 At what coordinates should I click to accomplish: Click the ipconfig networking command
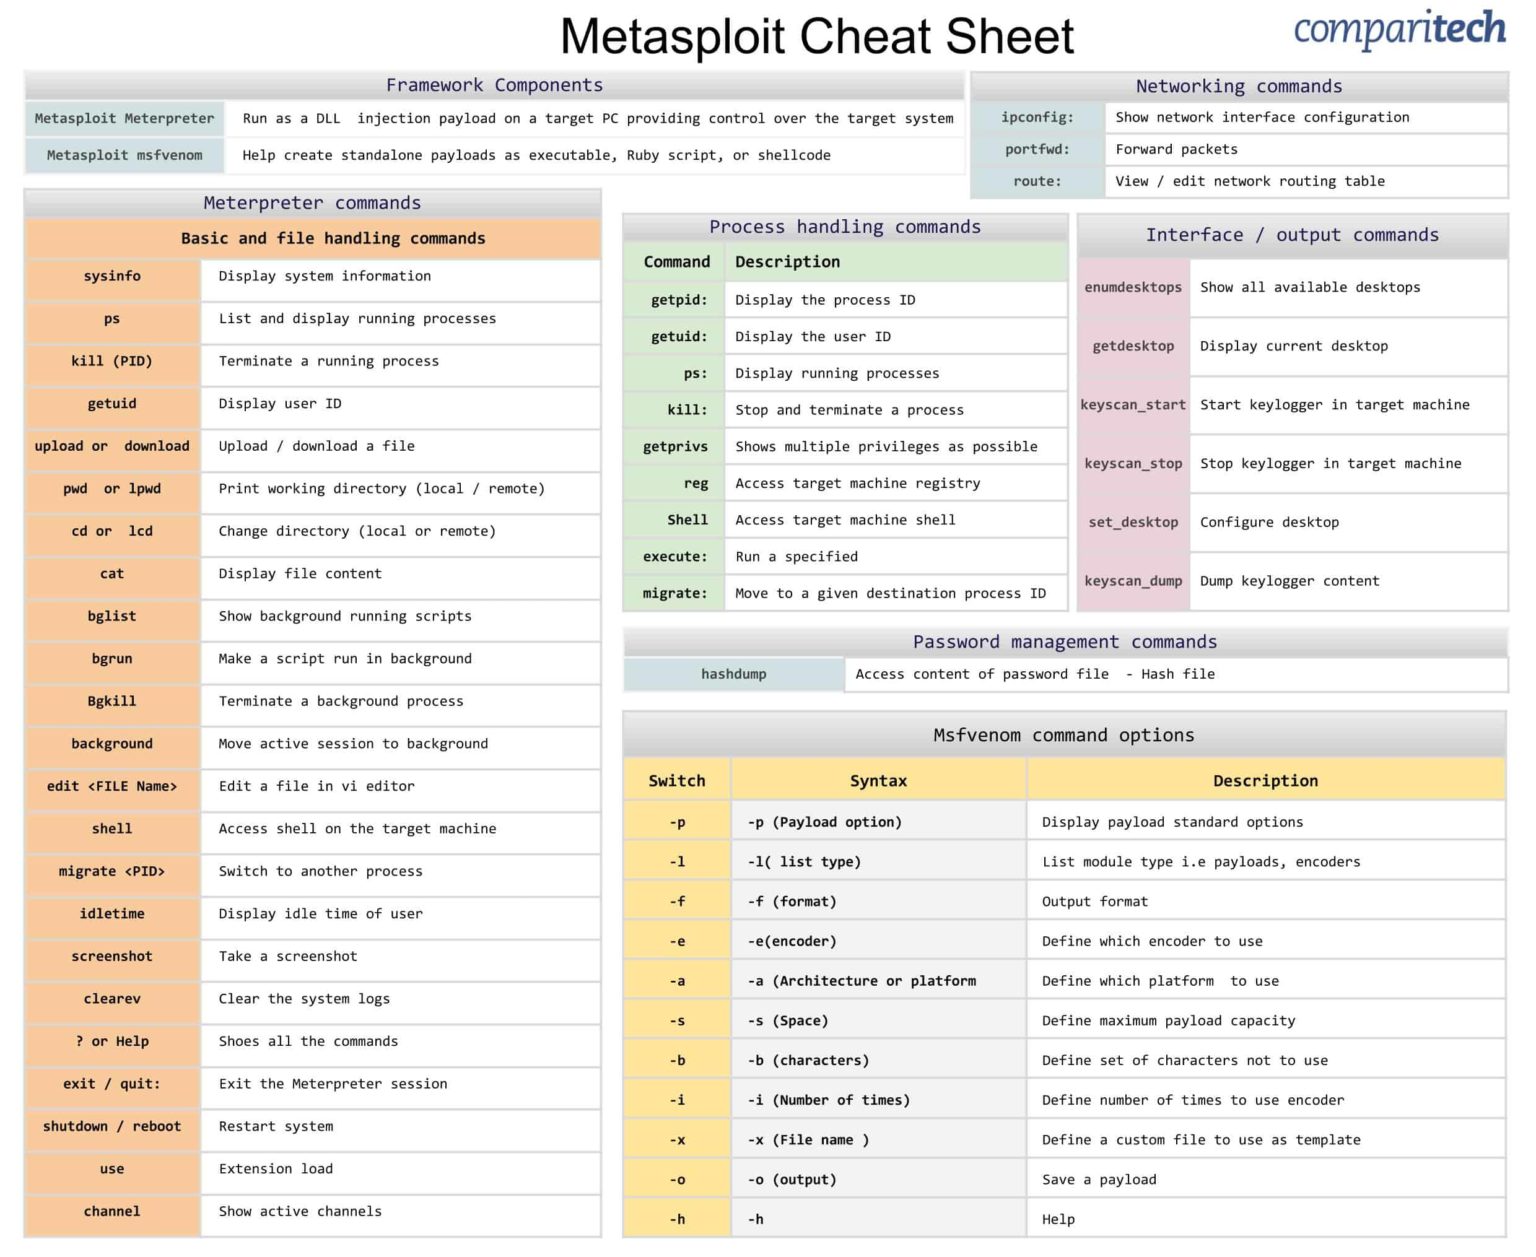pos(1037,117)
